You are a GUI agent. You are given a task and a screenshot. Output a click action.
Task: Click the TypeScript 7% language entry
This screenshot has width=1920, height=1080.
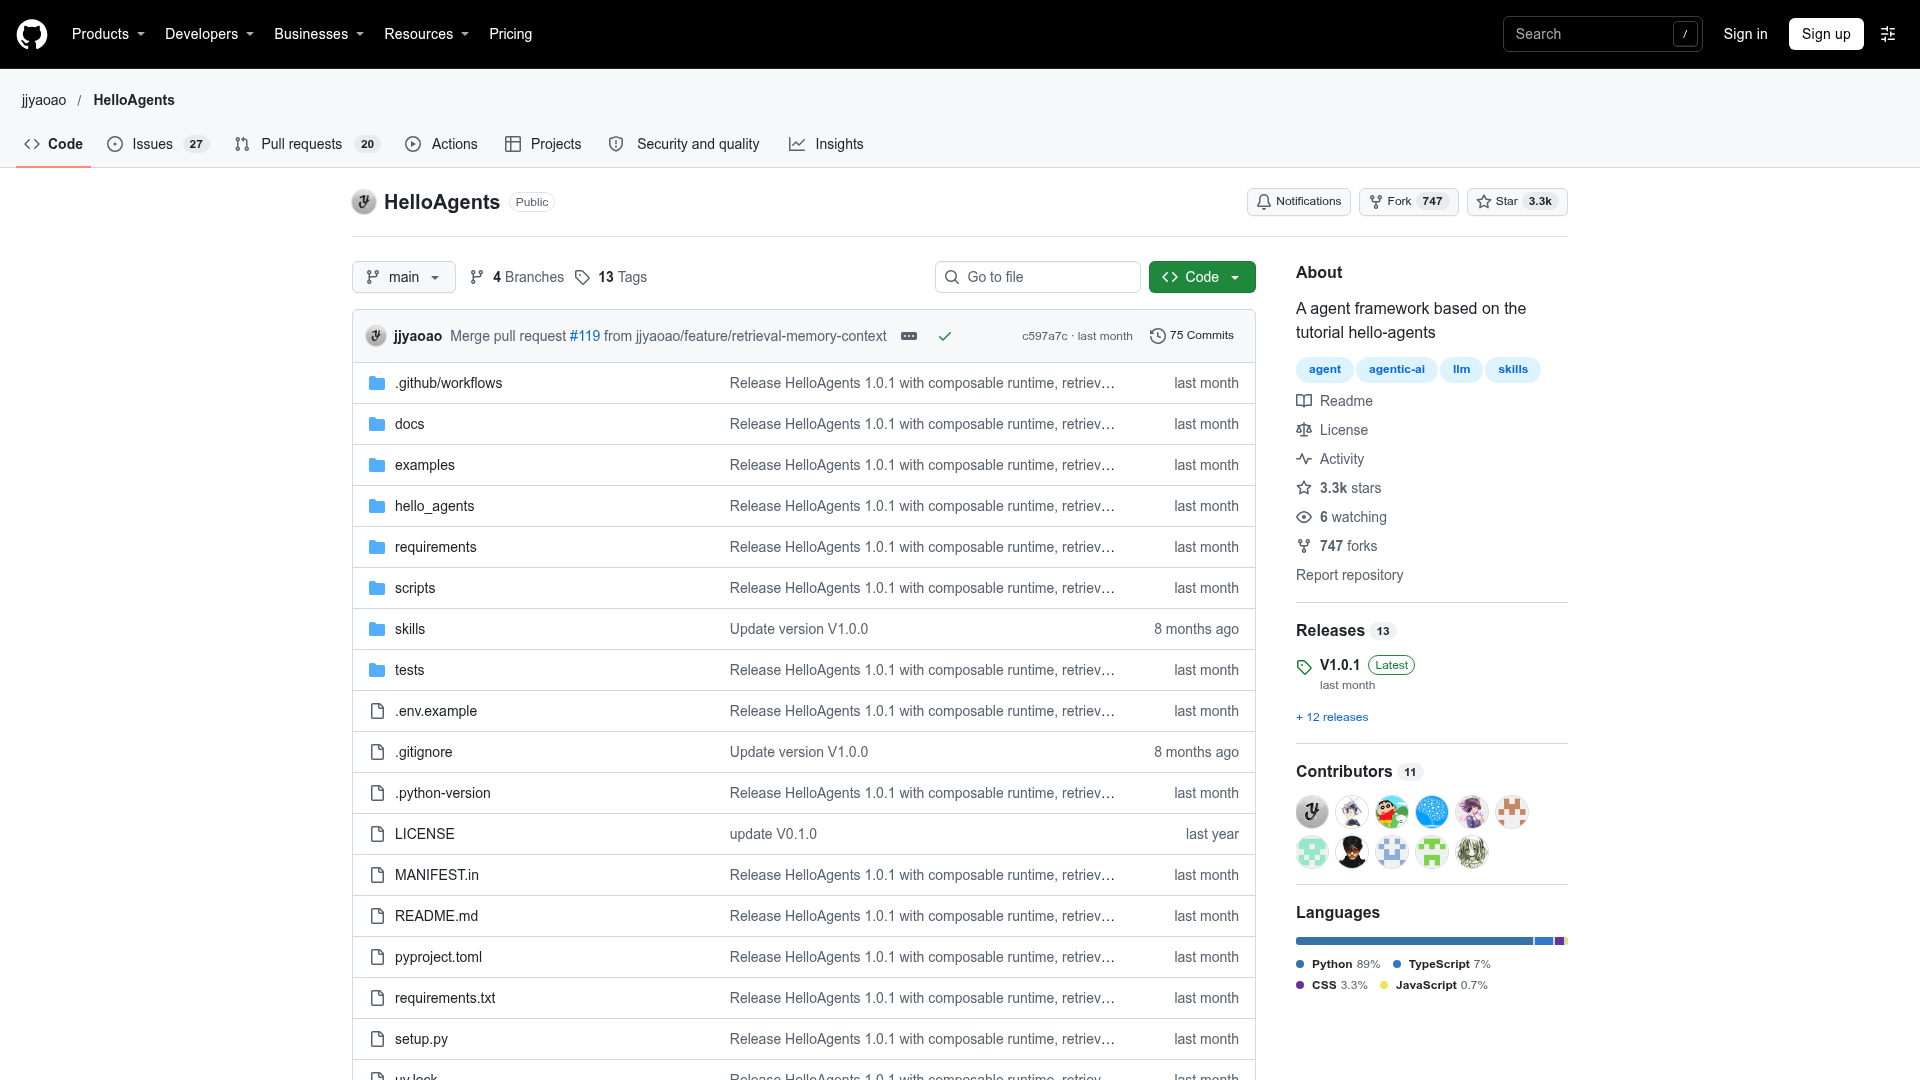coord(1441,964)
